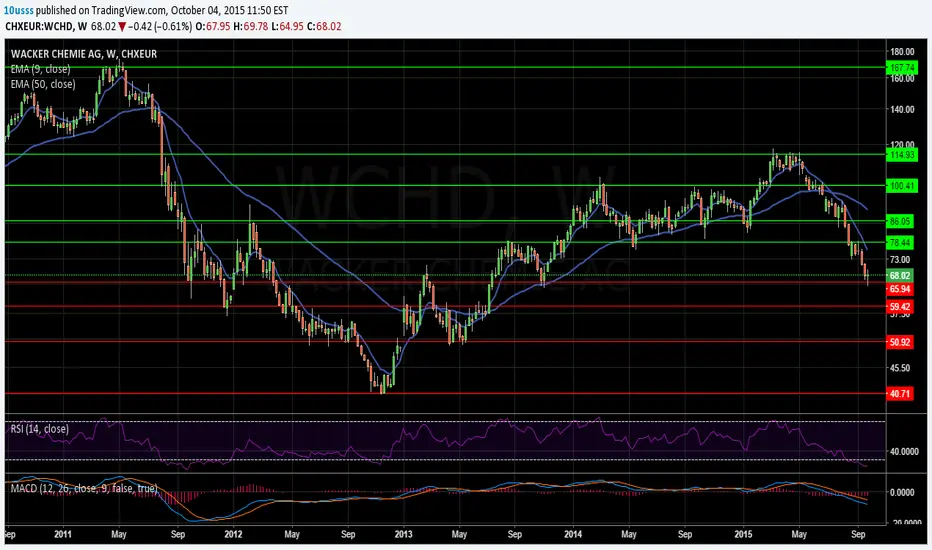Click the 2015 label on time axis
932x550 pixels.
[744, 534]
